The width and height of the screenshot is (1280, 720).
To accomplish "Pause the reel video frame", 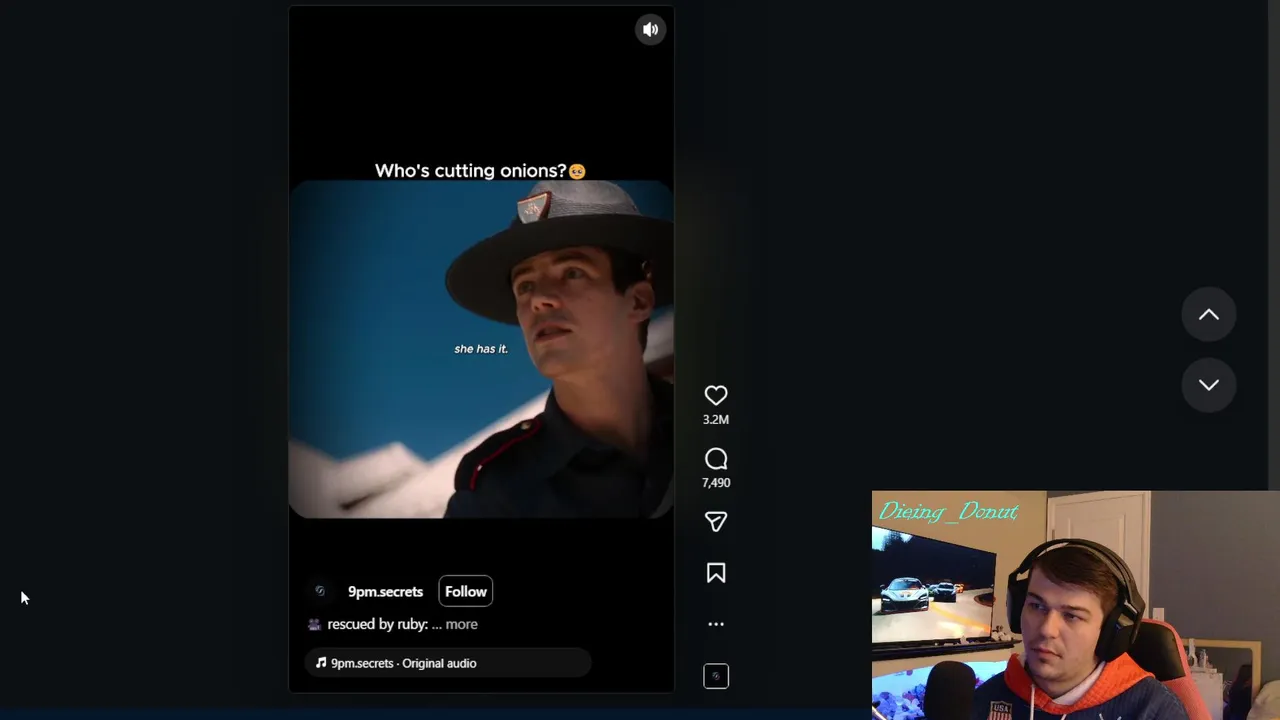I will coord(481,349).
